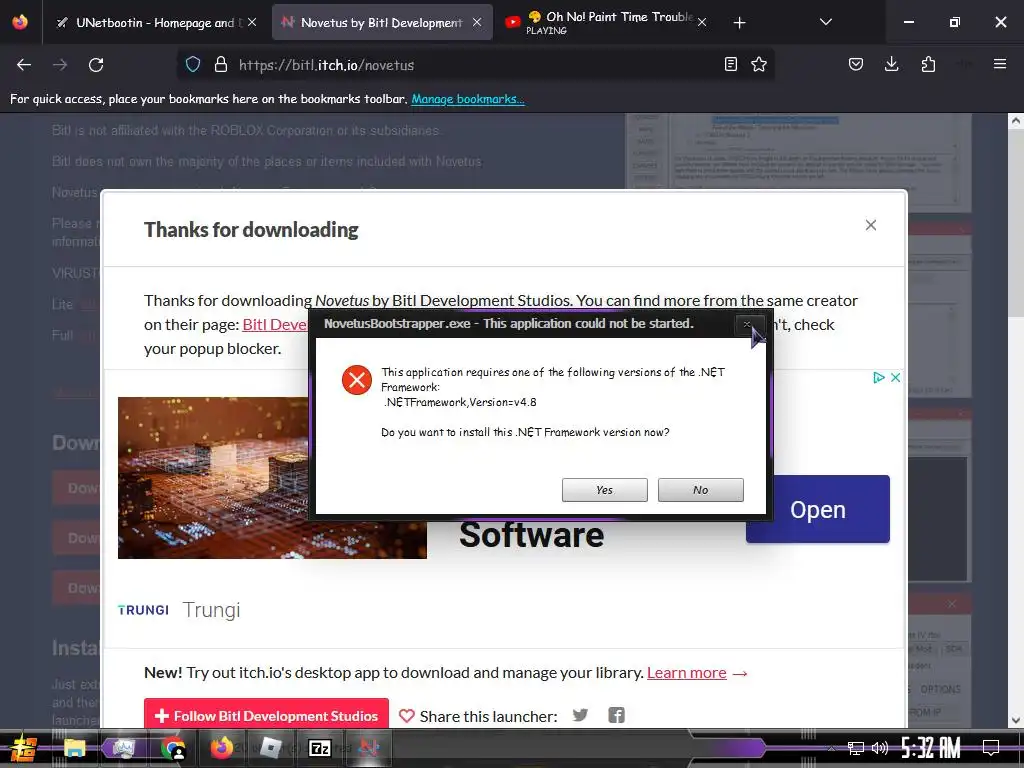The width and height of the screenshot is (1024, 768).
Task: Switch to the UNetbootin tab
Action: click(x=157, y=23)
